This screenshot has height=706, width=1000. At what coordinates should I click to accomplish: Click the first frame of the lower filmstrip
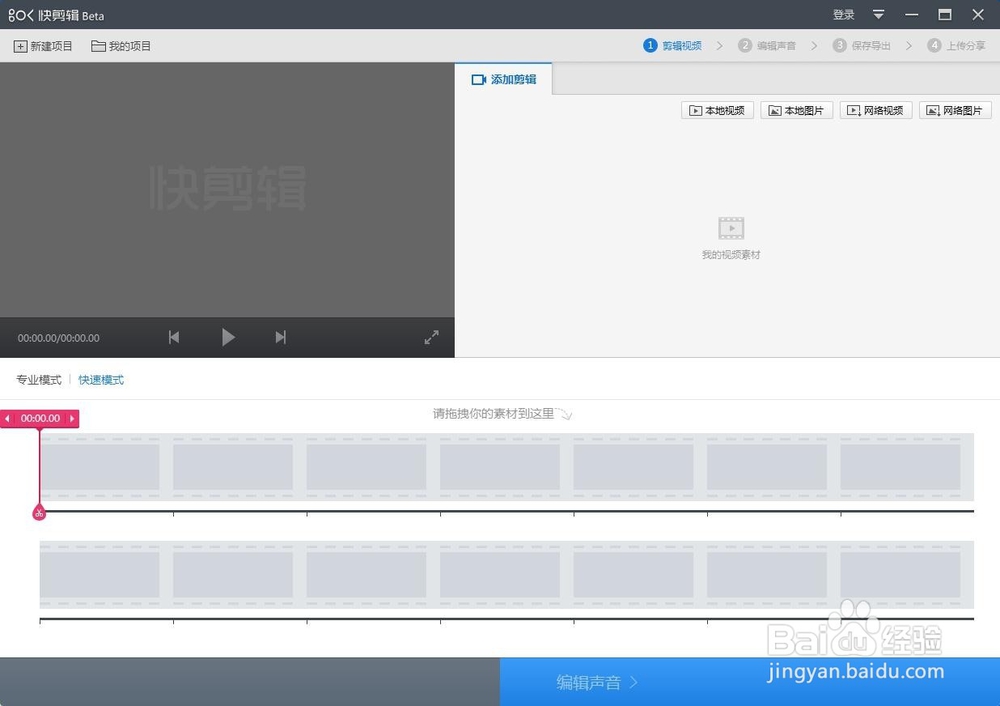click(x=100, y=575)
